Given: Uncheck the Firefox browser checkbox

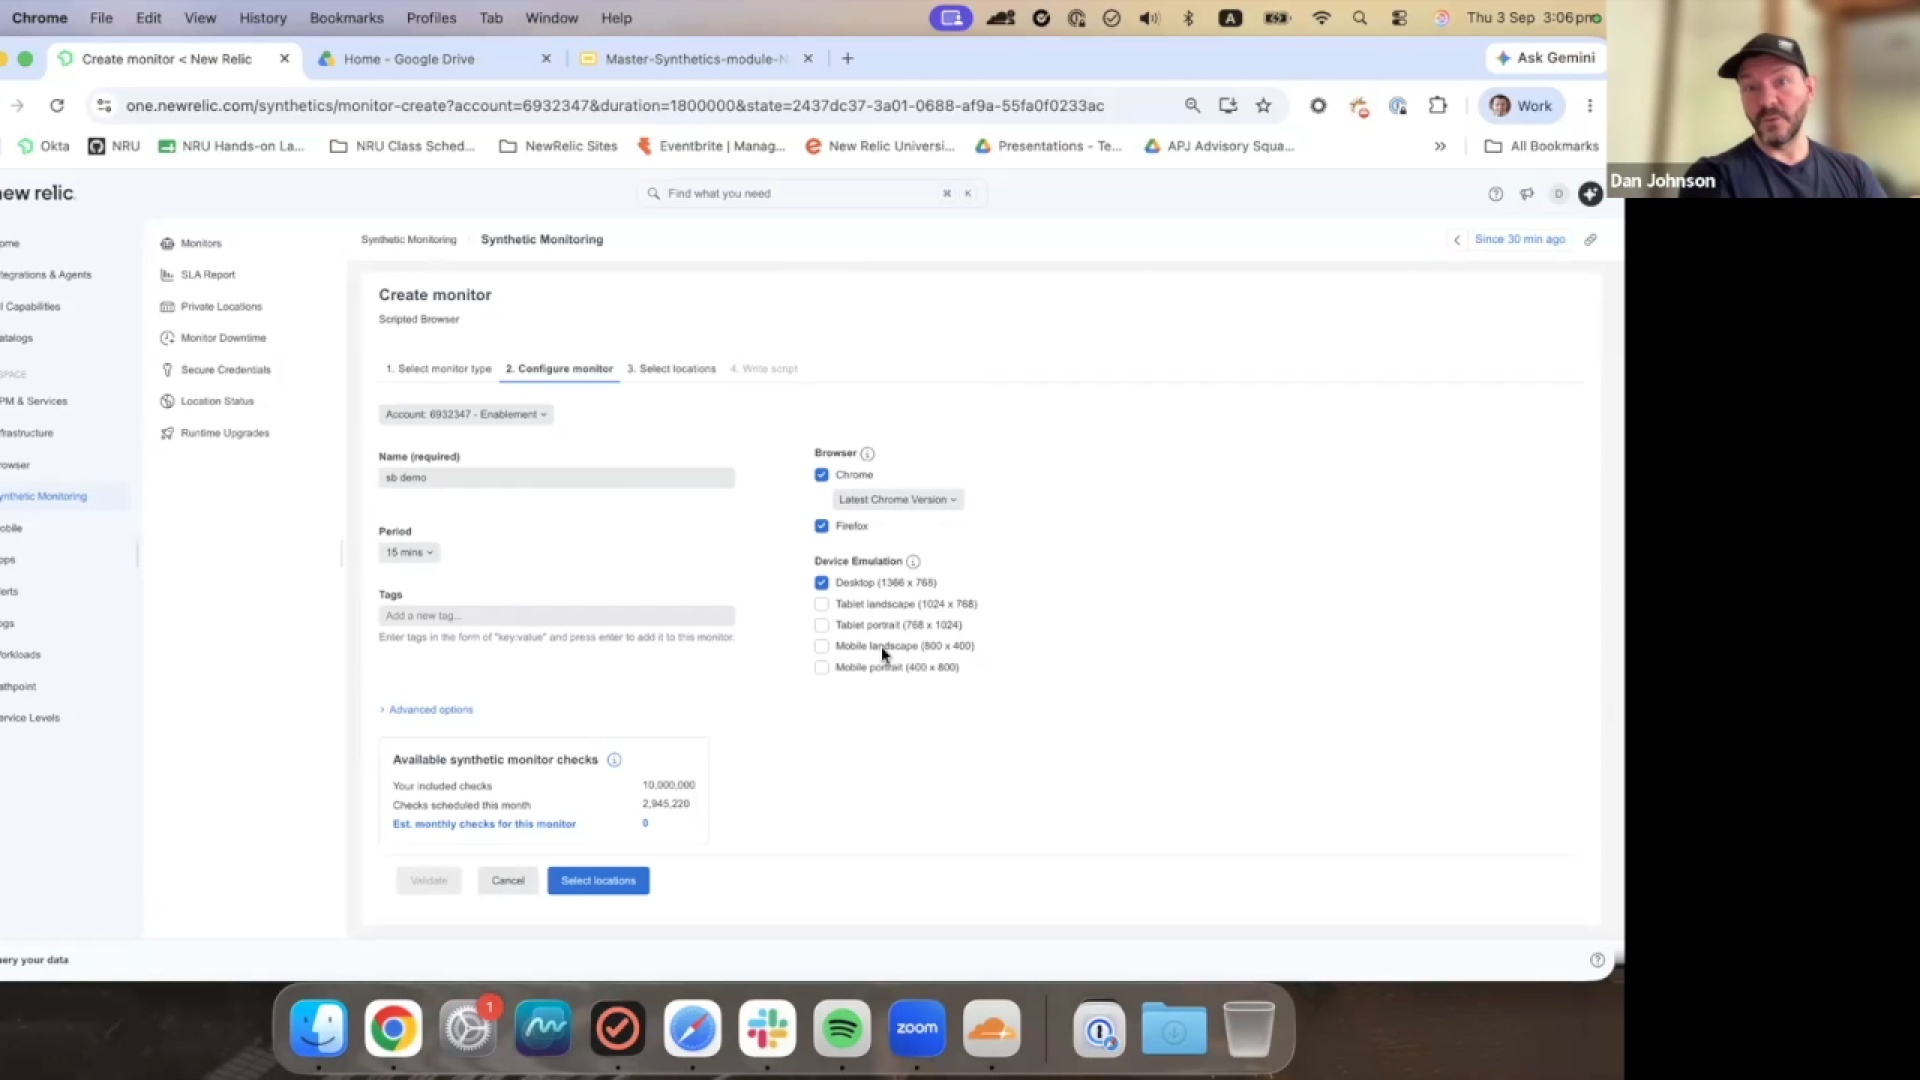Looking at the screenshot, I should point(822,526).
